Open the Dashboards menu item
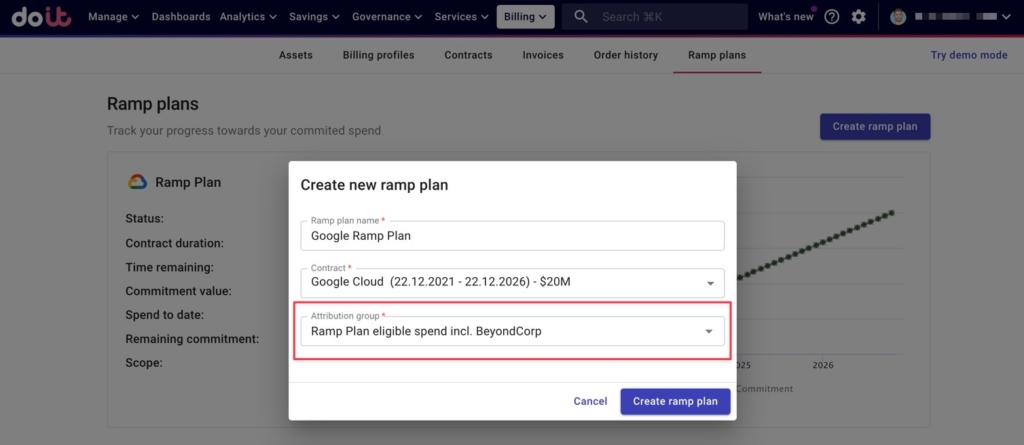This screenshot has width=1024, height=445. (x=181, y=17)
